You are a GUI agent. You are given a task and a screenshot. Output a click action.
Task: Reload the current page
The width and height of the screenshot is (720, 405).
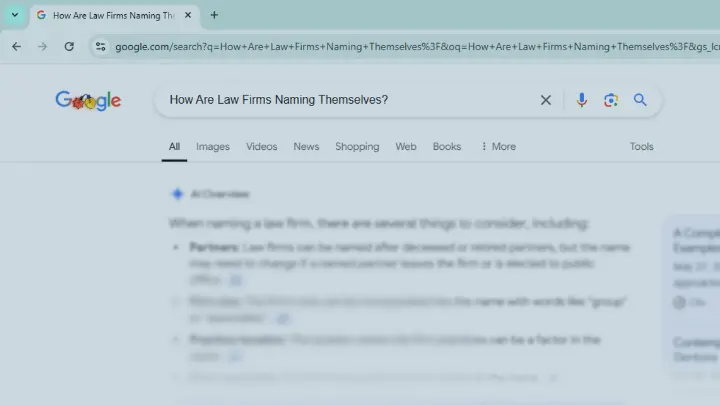pyautogui.click(x=69, y=46)
